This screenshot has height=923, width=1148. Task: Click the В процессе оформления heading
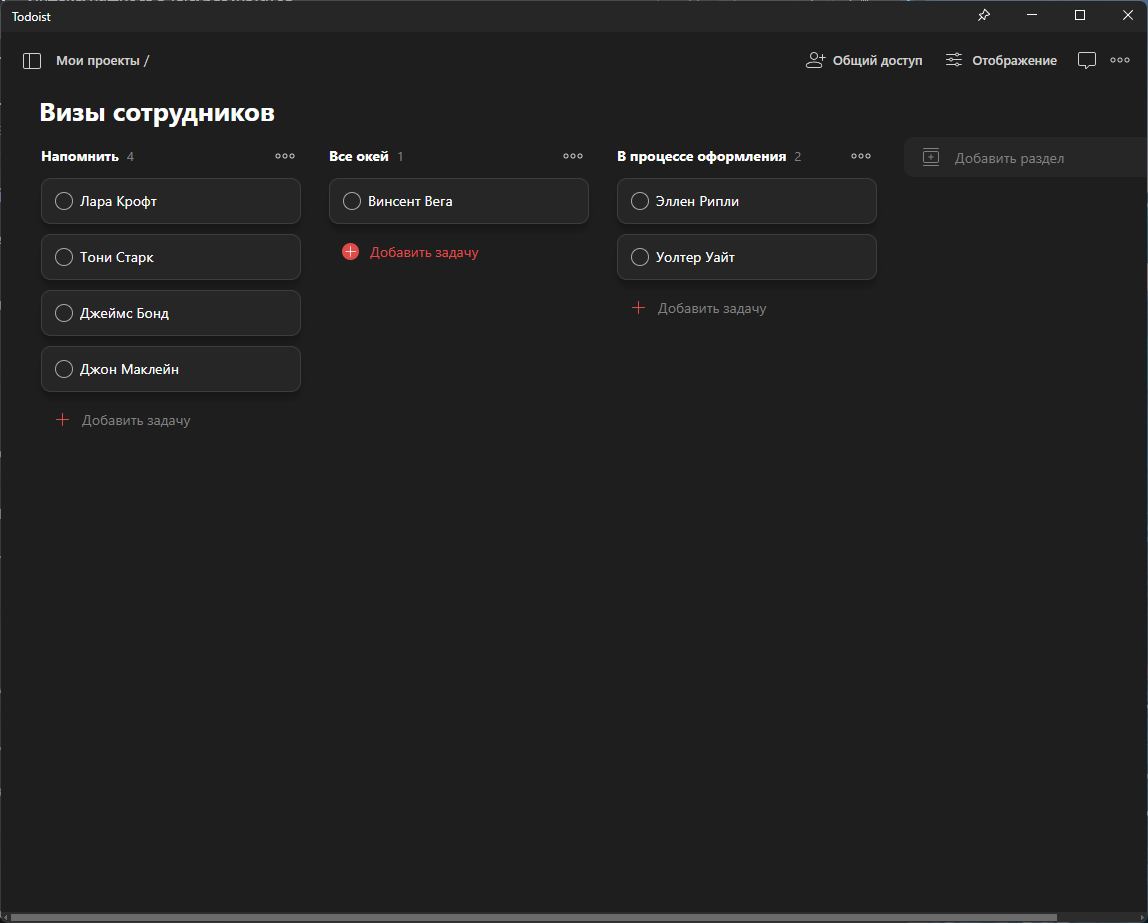(701, 156)
